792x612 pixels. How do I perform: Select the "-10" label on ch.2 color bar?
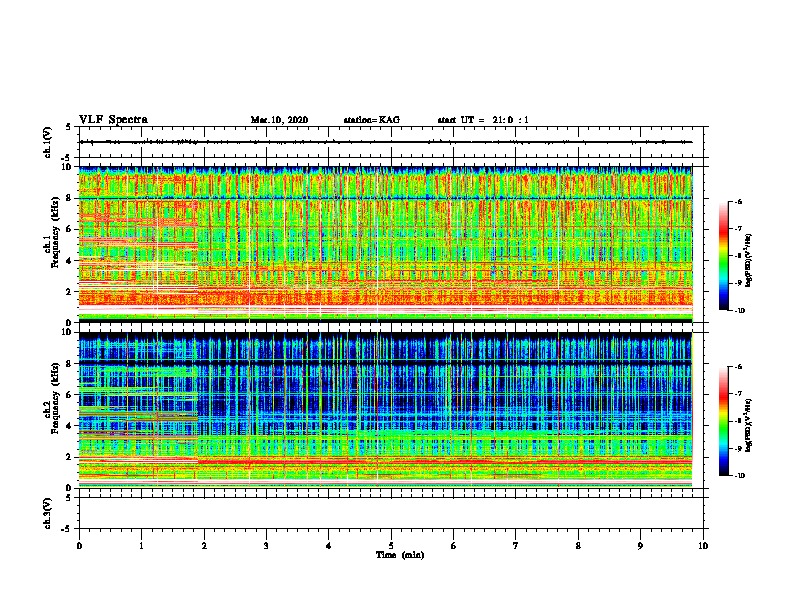(739, 476)
